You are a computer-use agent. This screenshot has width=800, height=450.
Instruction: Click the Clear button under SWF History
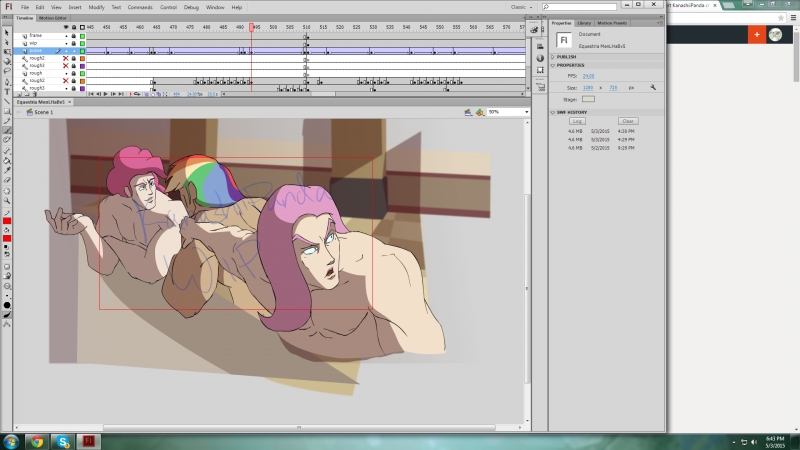[628, 121]
